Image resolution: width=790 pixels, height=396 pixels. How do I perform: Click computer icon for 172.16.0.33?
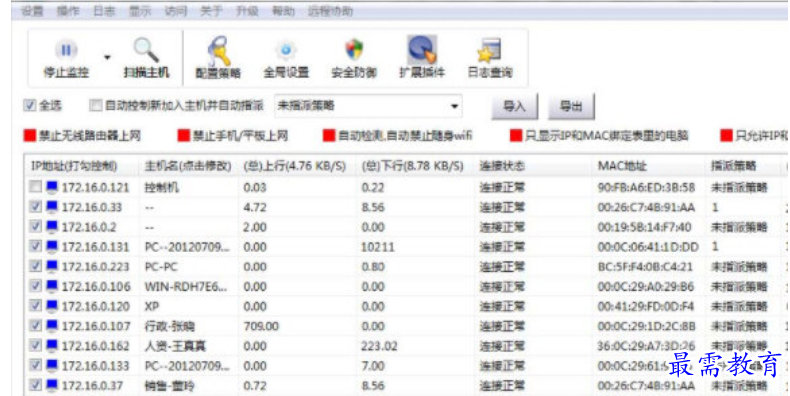click(x=52, y=207)
